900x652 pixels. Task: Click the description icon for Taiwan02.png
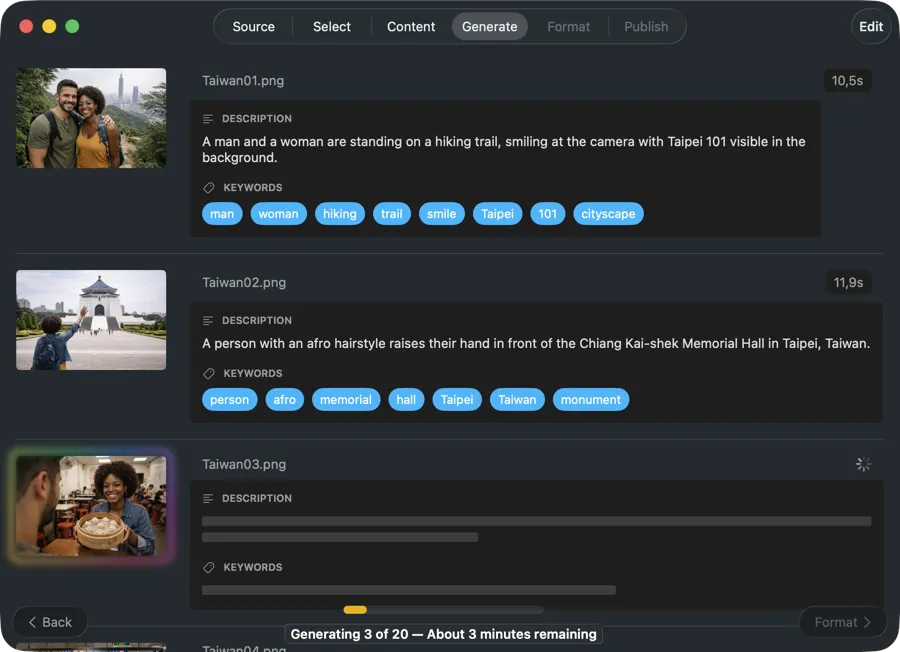(208, 321)
